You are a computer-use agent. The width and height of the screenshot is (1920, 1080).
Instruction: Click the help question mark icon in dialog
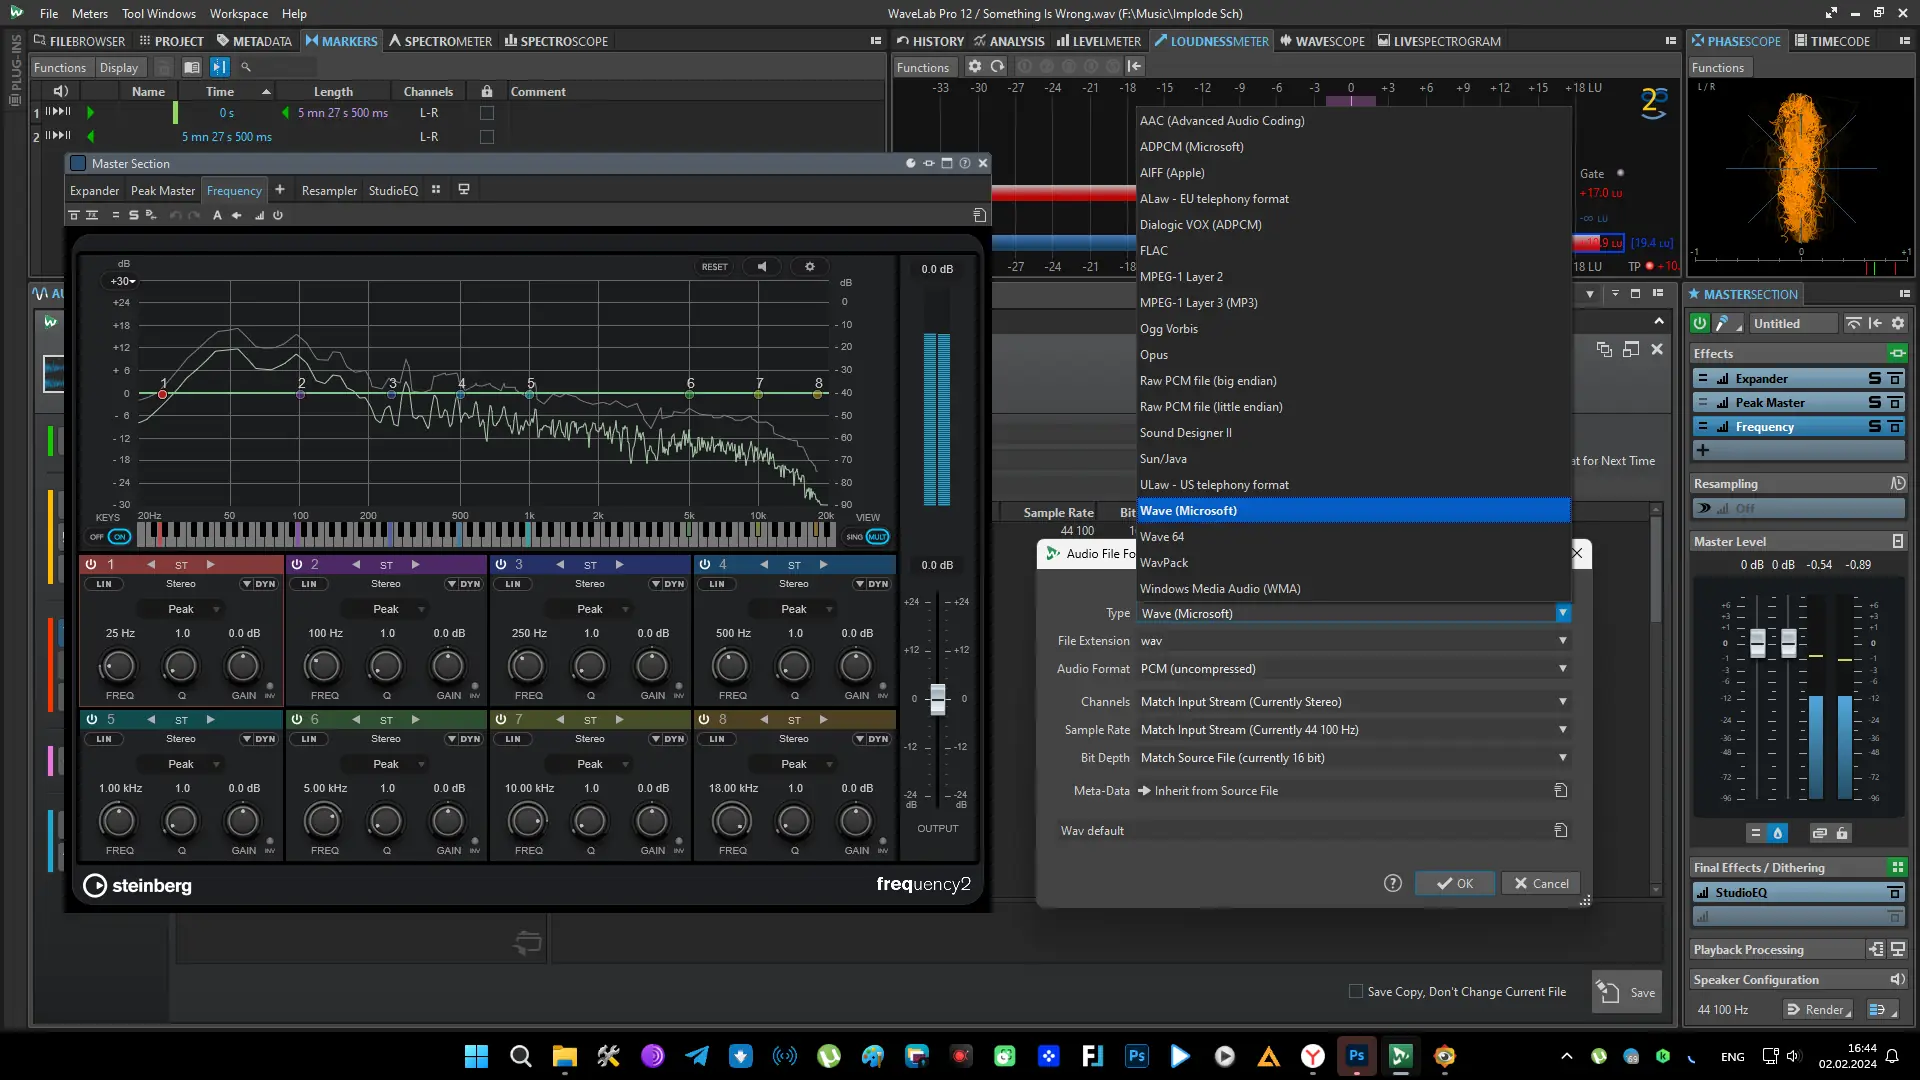[1393, 883]
